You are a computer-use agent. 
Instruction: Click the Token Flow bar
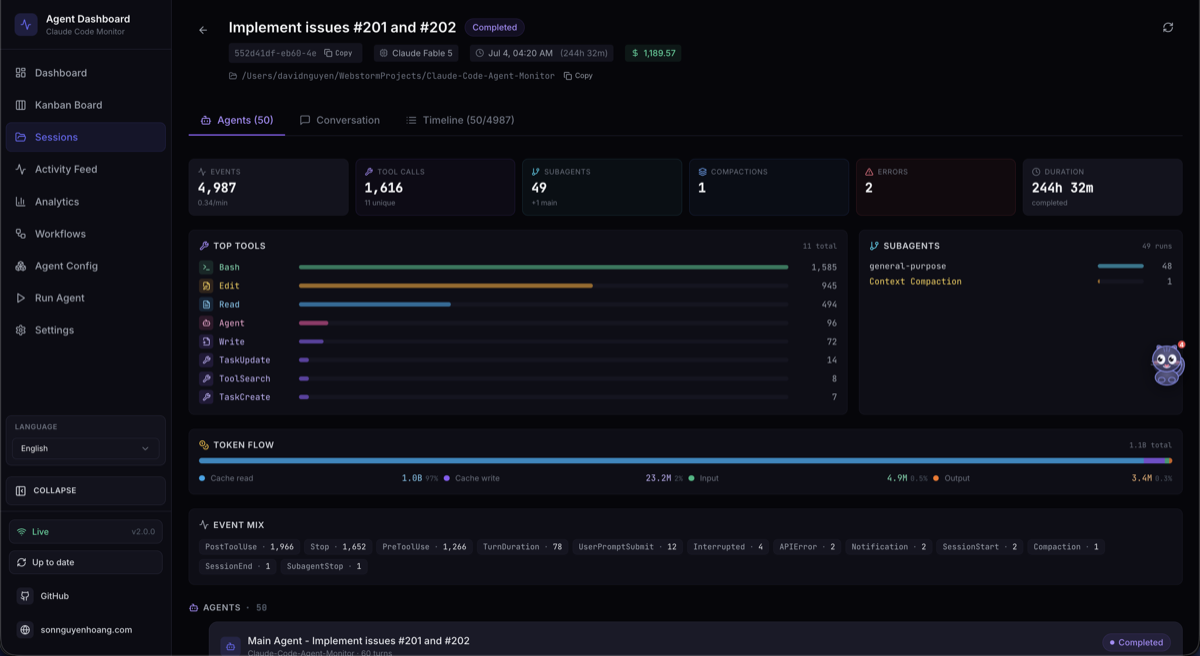[x=685, y=461]
